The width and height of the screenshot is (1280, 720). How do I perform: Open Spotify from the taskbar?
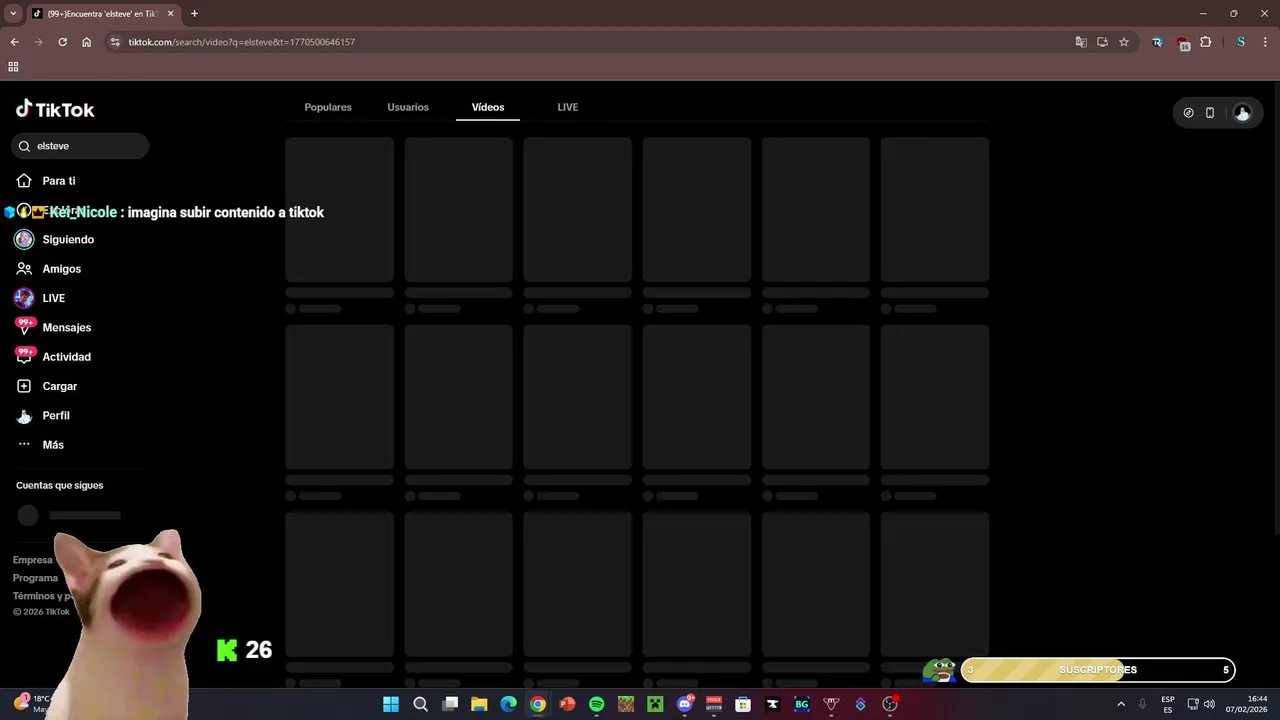[597, 704]
